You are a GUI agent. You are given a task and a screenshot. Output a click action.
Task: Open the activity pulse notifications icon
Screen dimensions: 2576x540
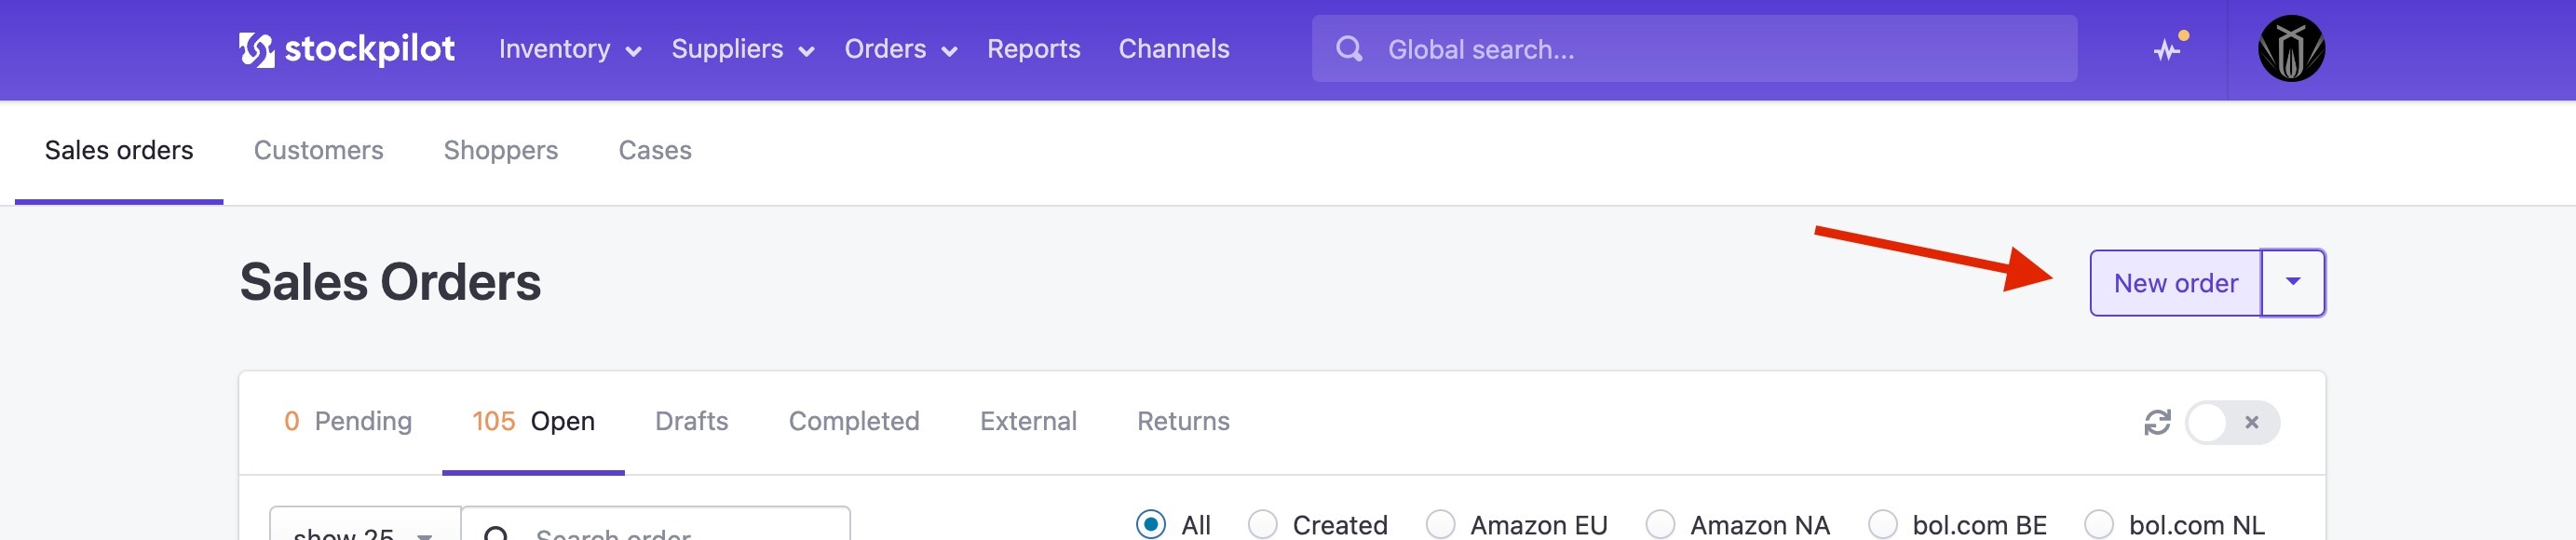click(x=2170, y=48)
